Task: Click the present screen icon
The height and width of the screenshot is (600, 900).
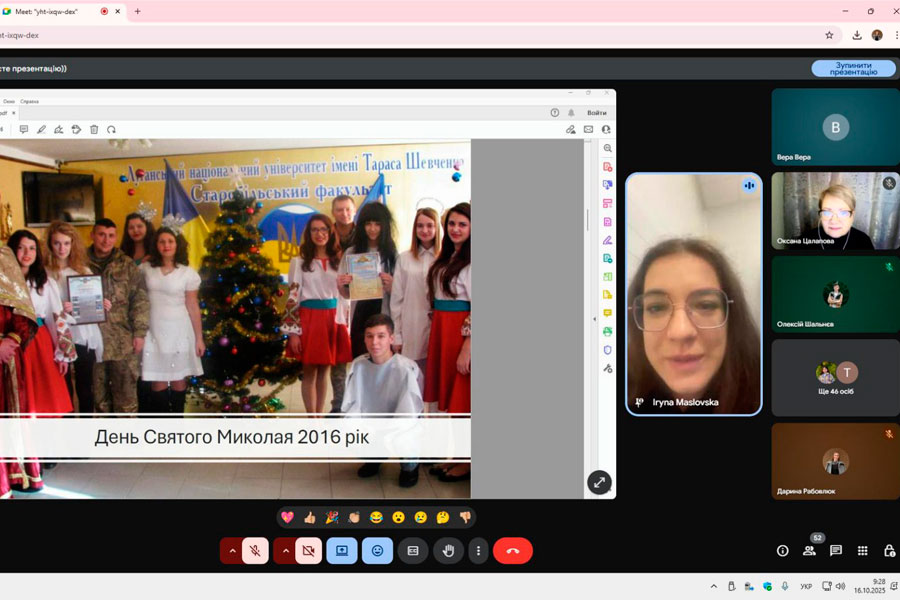Action: point(342,550)
